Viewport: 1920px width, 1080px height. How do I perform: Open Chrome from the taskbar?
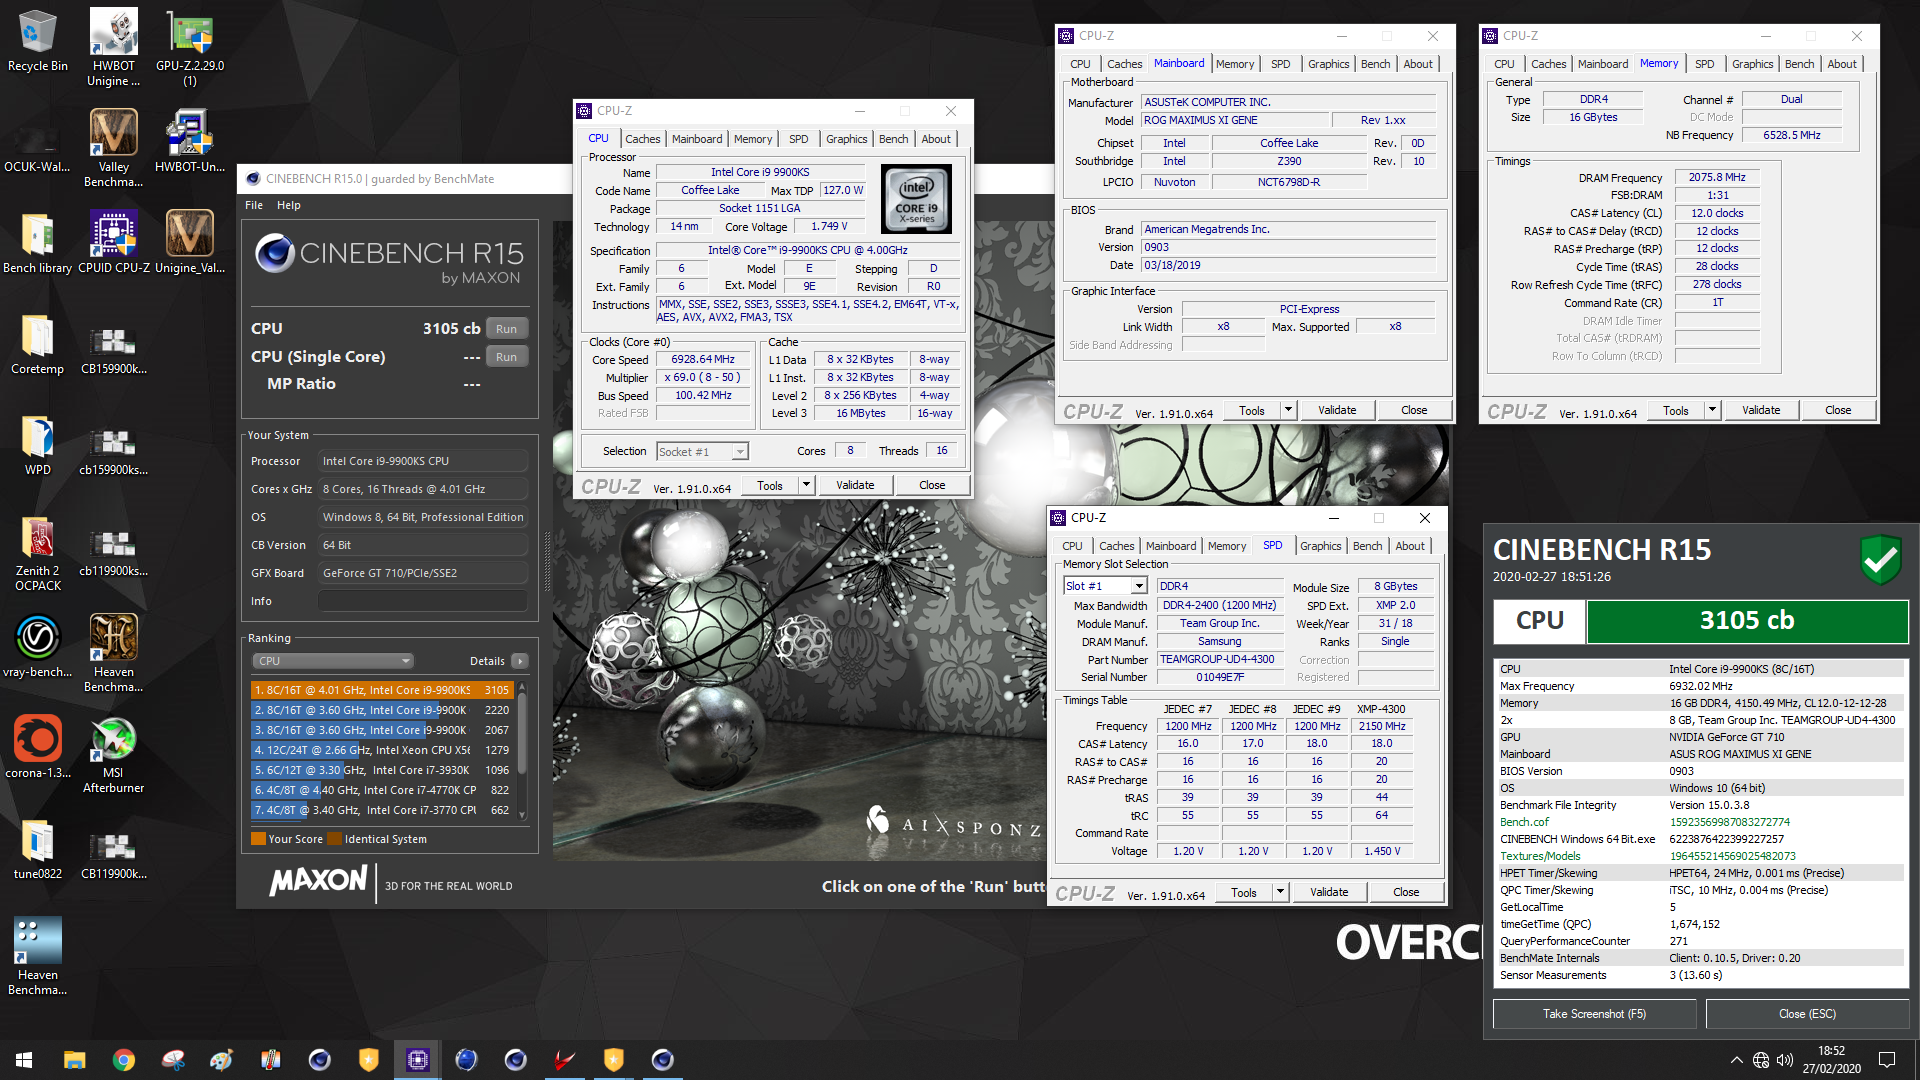[x=123, y=1060]
